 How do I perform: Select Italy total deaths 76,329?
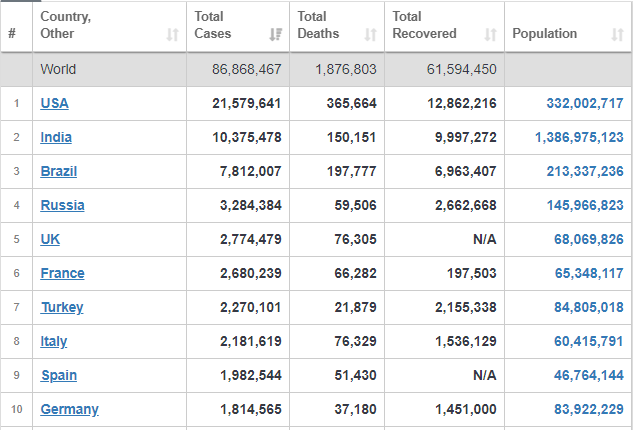[355, 341]
